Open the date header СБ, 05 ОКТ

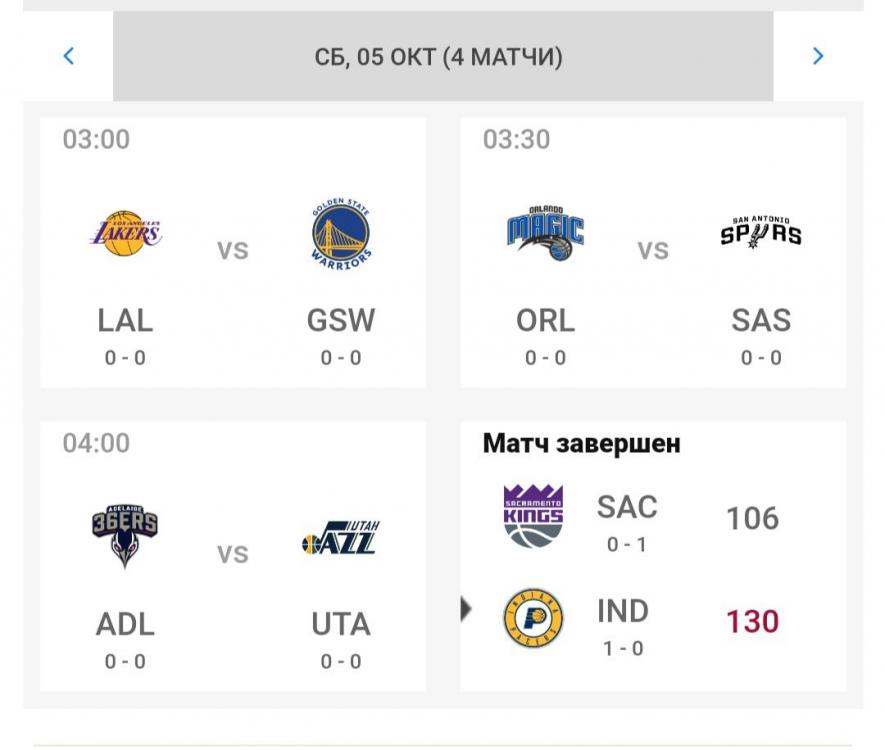click(439, 57)
